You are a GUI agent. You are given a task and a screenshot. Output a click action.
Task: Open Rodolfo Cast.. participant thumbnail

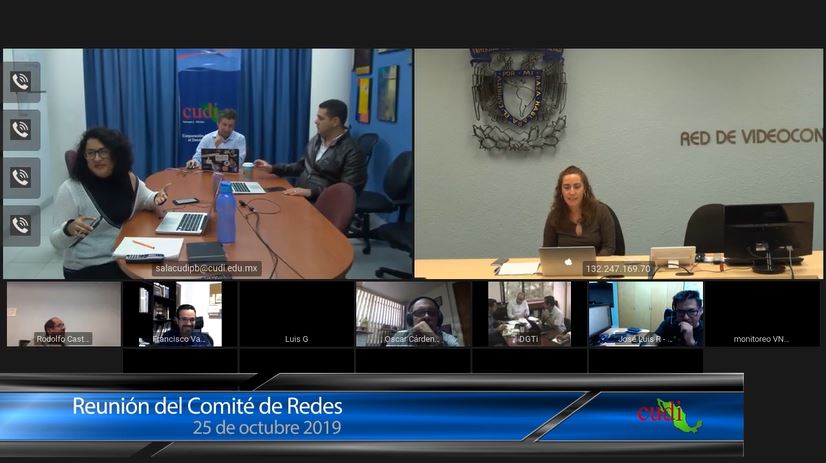[x=64, y=314]
